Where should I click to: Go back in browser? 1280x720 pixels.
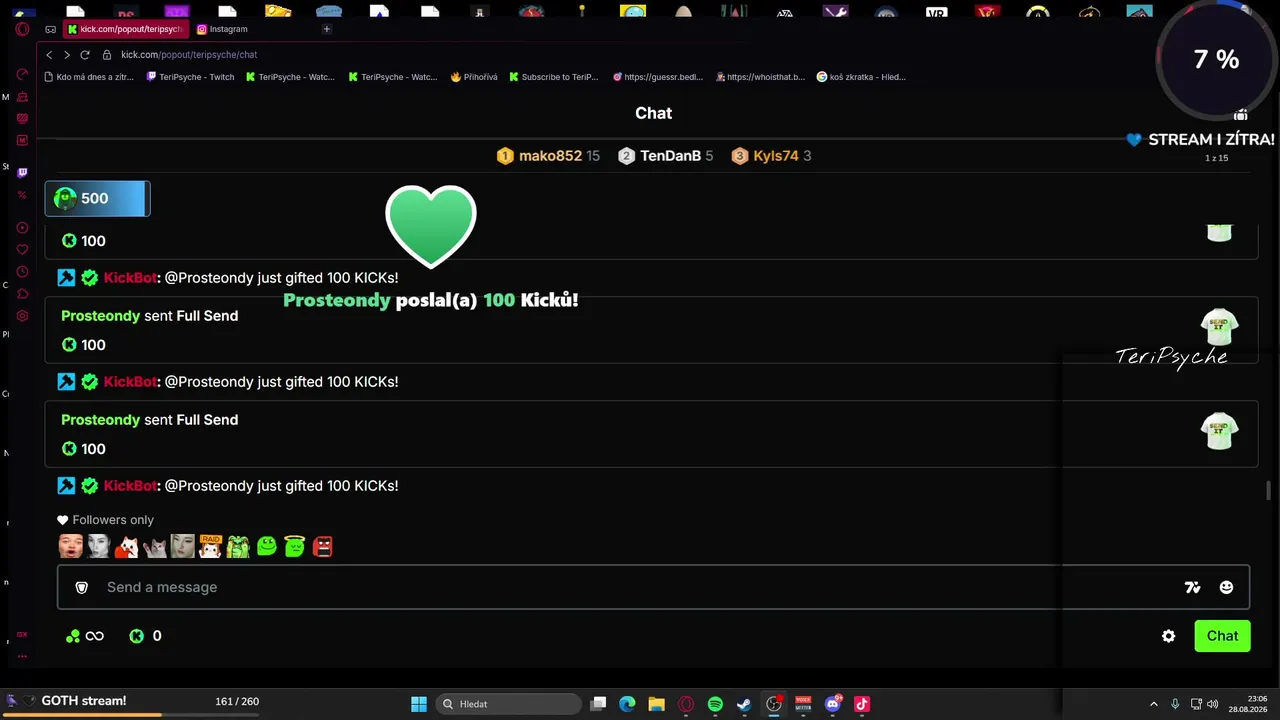pyautogui.click(x=49, y=55)
